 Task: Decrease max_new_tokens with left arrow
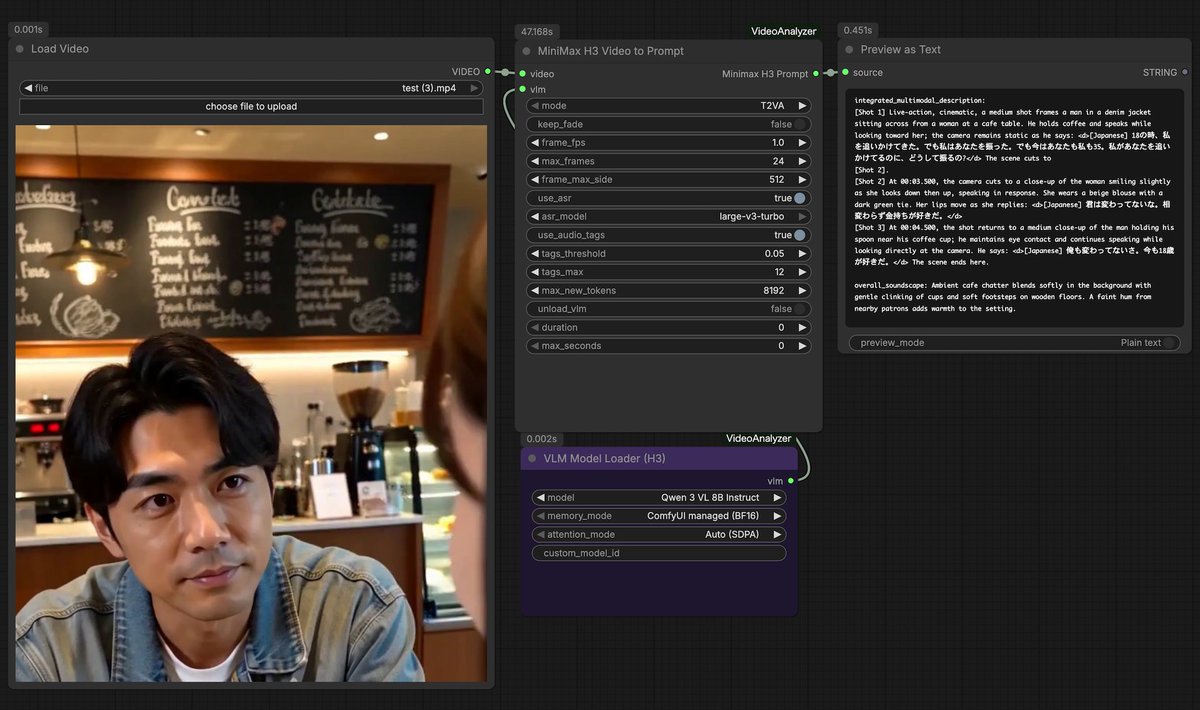click(x=534, y=290)
